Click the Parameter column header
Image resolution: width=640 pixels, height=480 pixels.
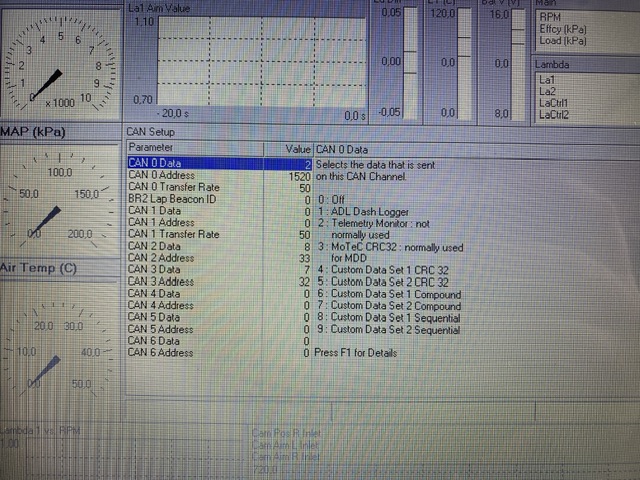click(x=195, y=148)
